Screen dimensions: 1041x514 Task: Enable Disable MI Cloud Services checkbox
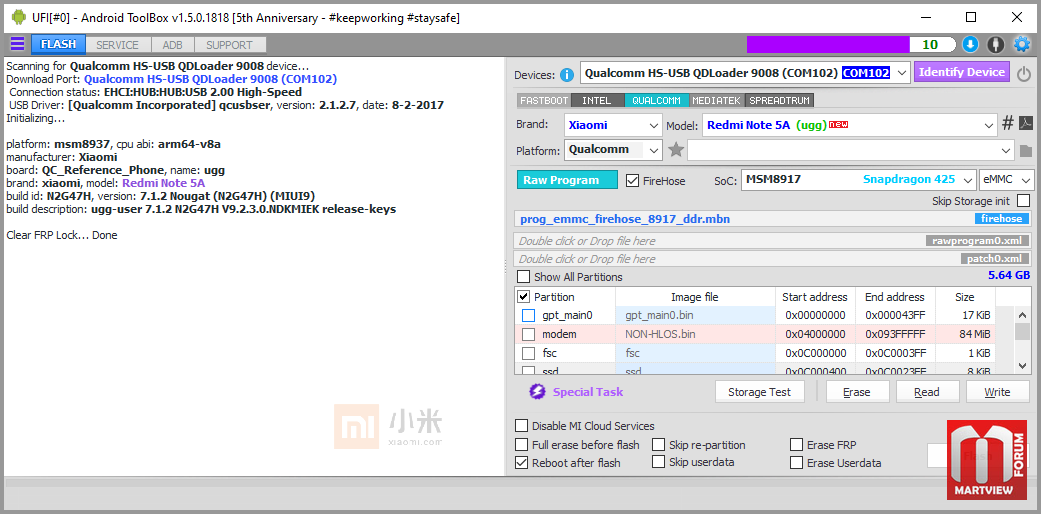(522, 426)
